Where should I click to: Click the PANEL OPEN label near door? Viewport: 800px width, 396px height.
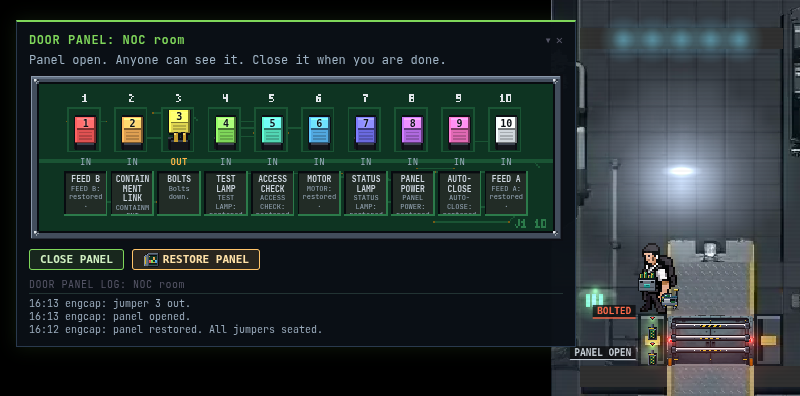click(x=603, y=352)
